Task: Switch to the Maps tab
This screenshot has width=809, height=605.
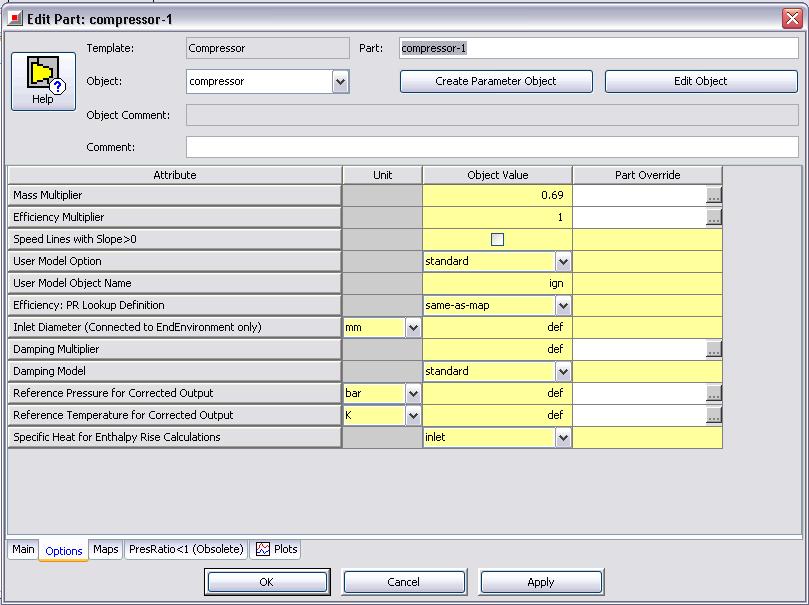Action: [x=106, y=549]
